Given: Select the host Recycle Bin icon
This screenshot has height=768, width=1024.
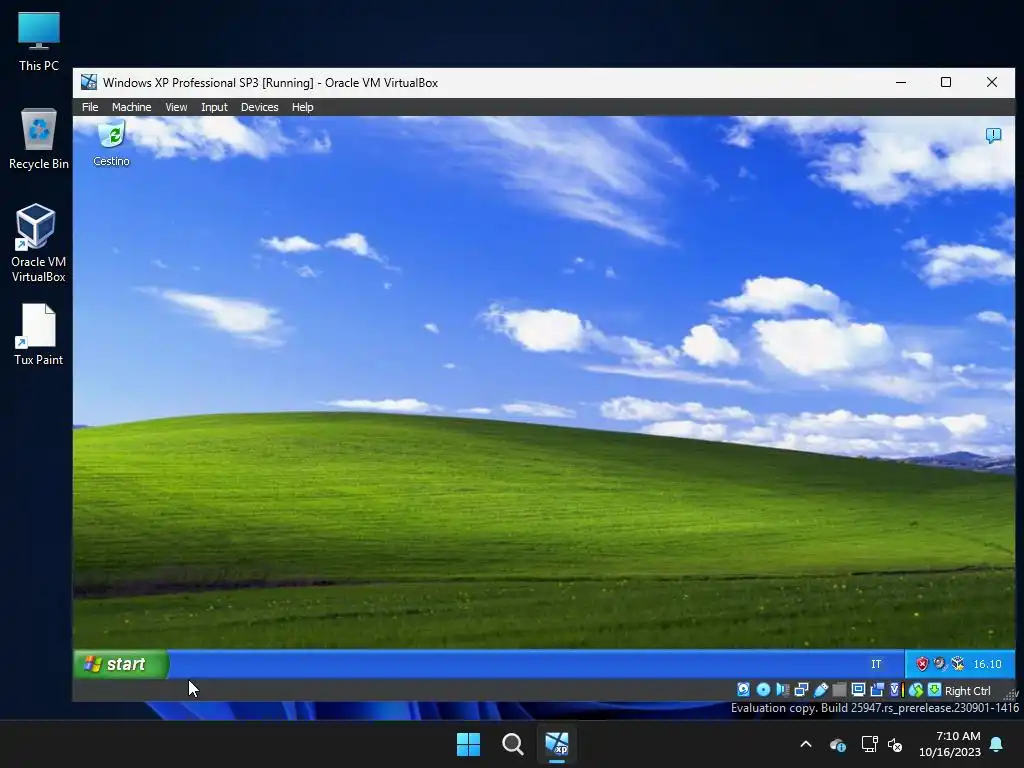Looking at the screenshot, I should point(39,139).
